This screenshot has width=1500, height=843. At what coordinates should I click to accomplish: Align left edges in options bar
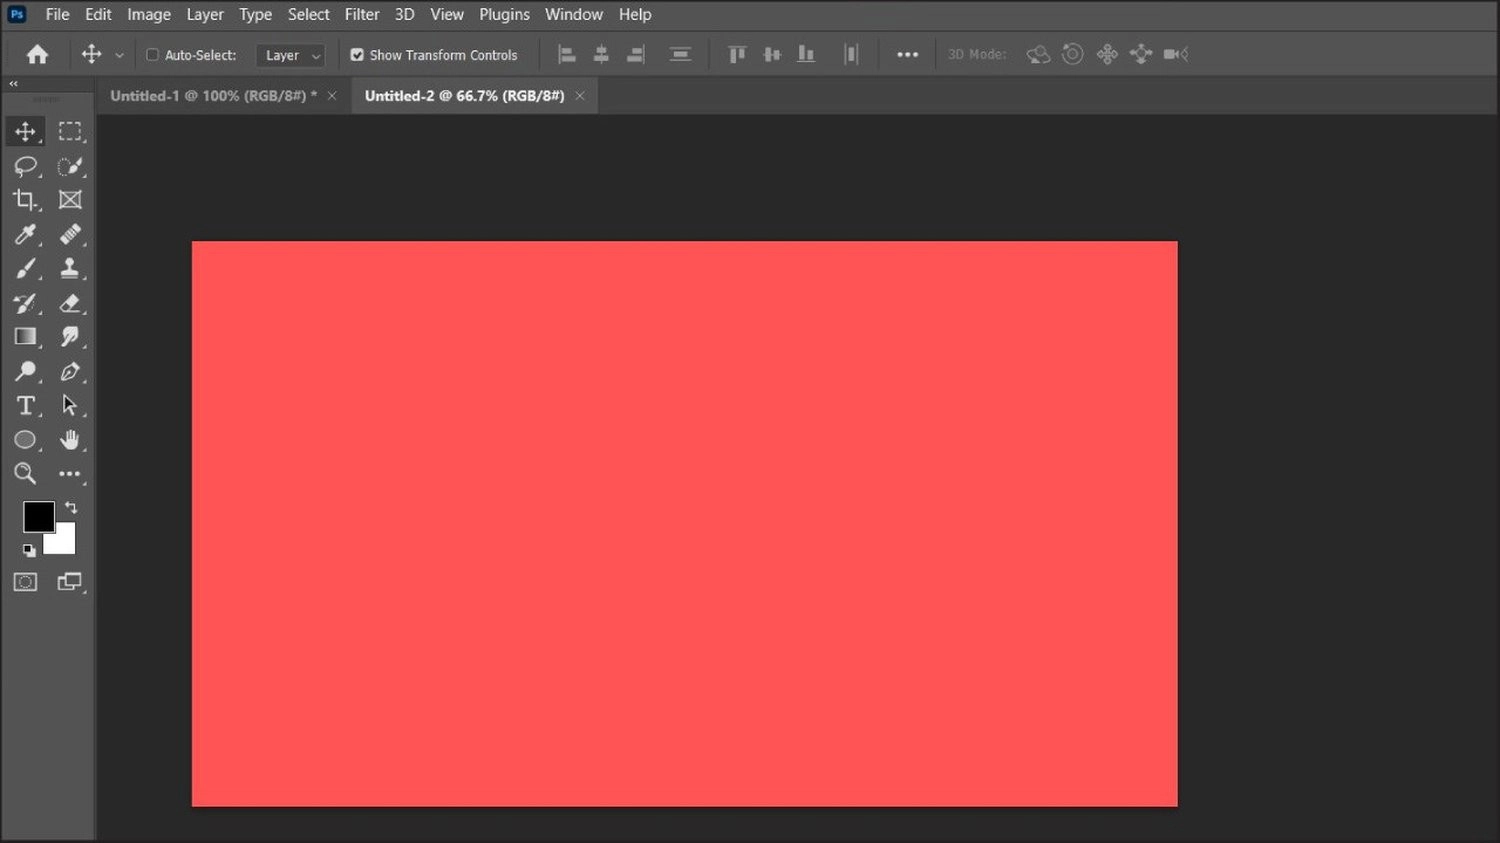click(x=567, y=55)
